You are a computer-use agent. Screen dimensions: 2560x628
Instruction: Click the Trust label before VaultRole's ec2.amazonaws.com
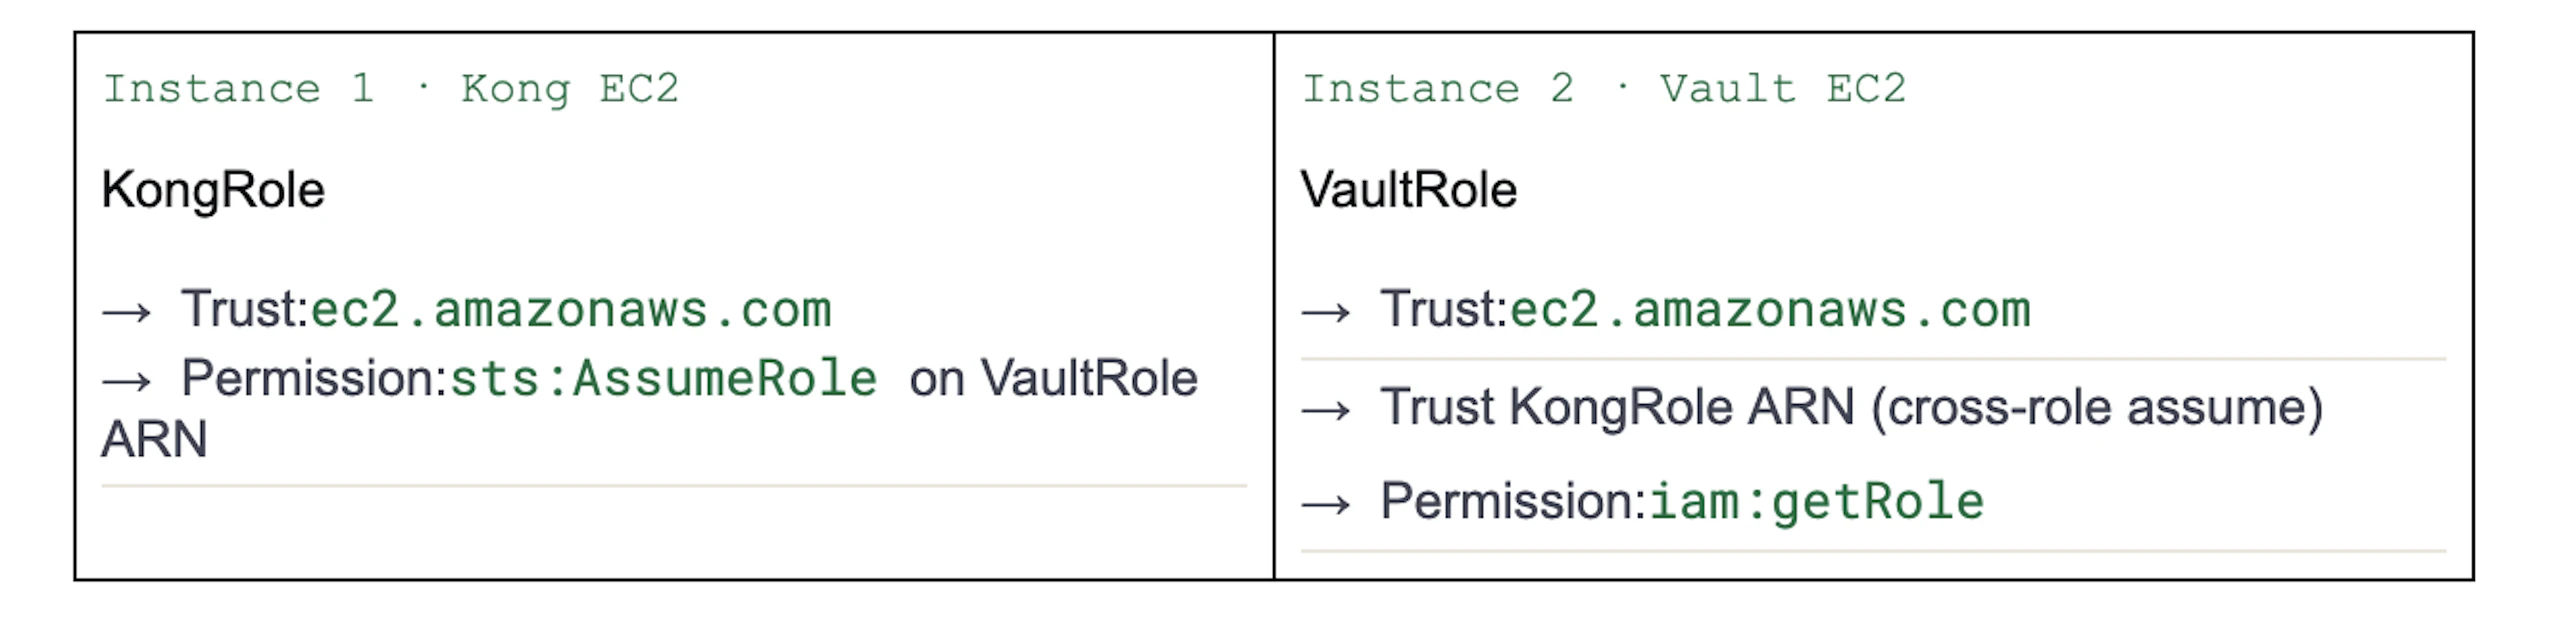(1442, 309)
